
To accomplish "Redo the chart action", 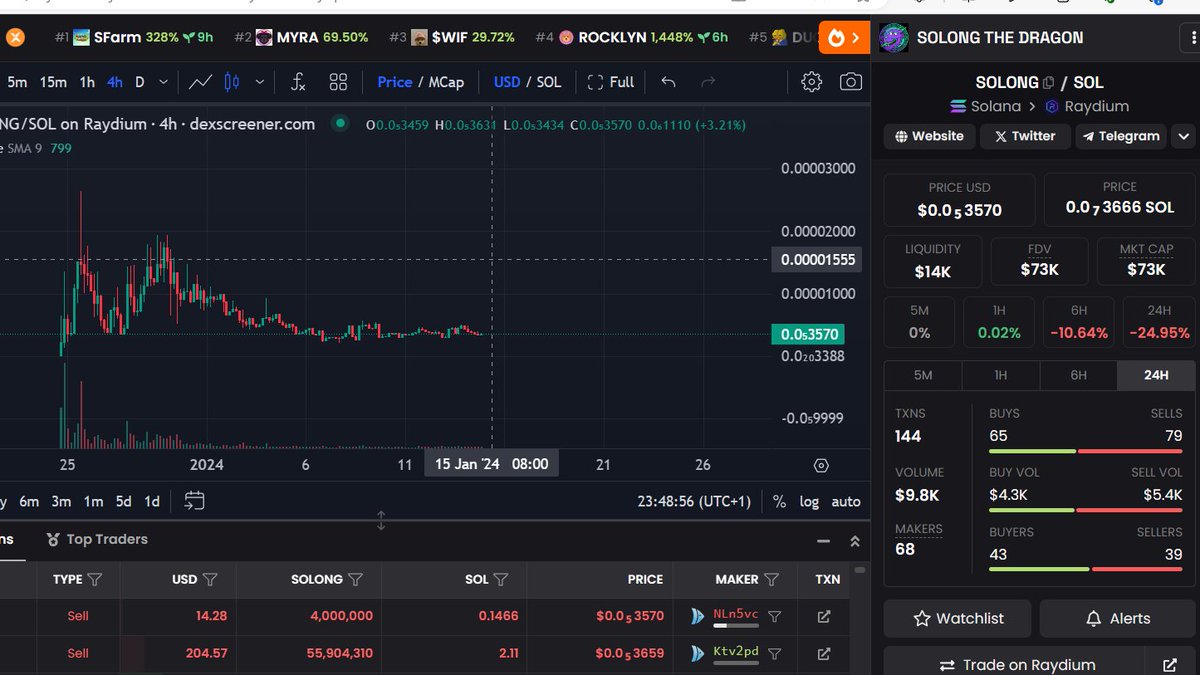I will (x=708, y=82).
